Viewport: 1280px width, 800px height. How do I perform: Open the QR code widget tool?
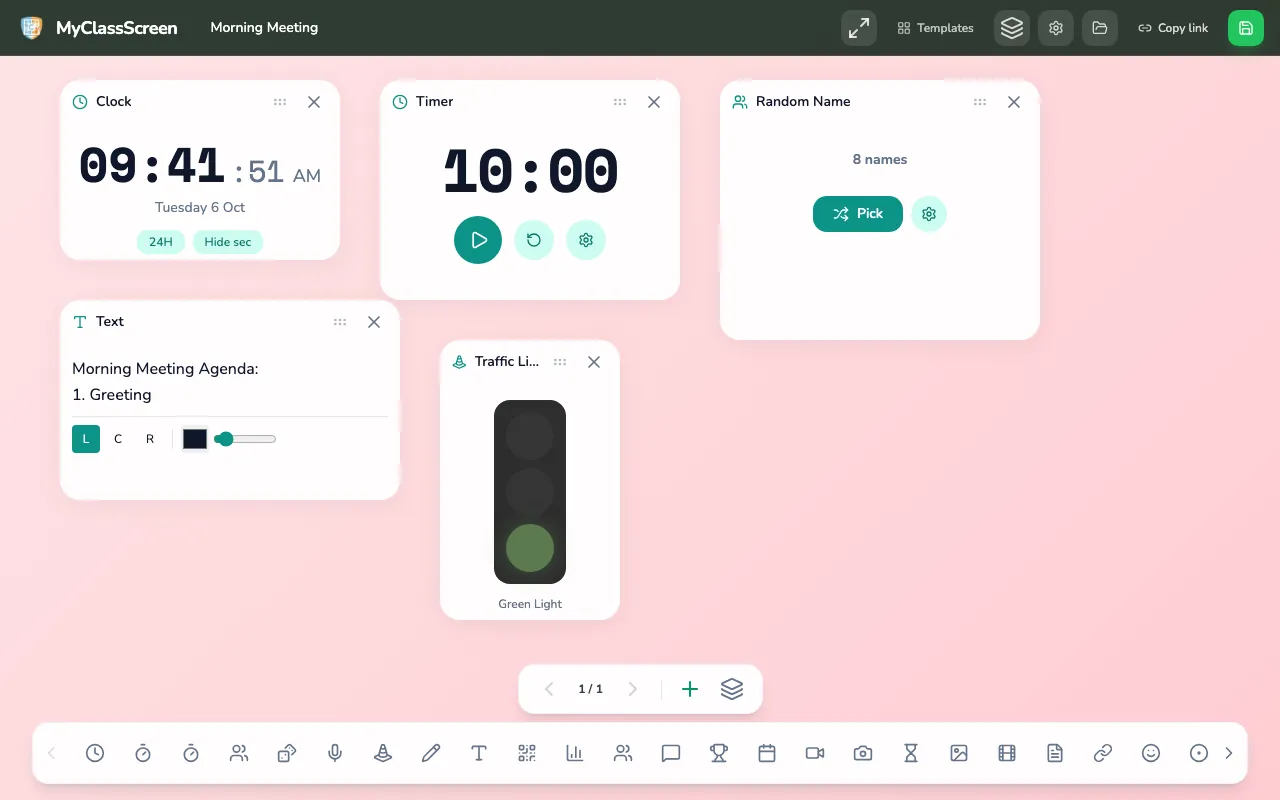[527, 753]
